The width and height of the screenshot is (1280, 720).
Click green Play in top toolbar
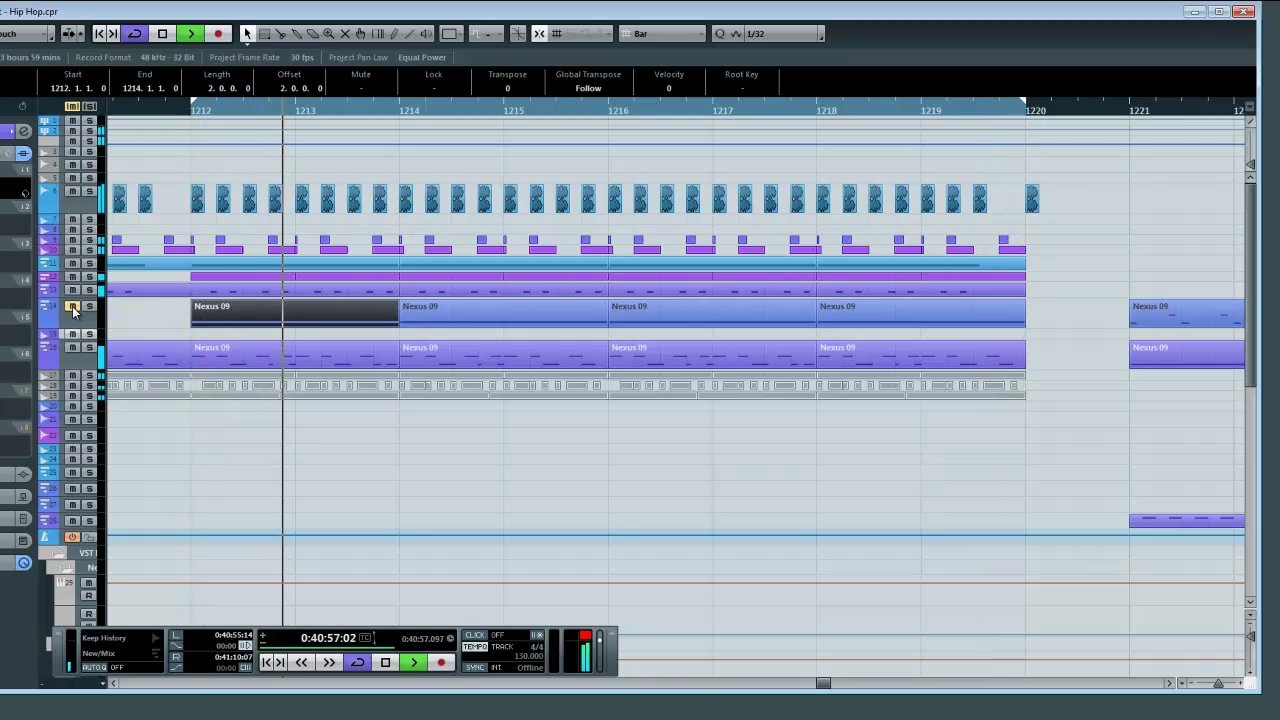coord(190,34)
